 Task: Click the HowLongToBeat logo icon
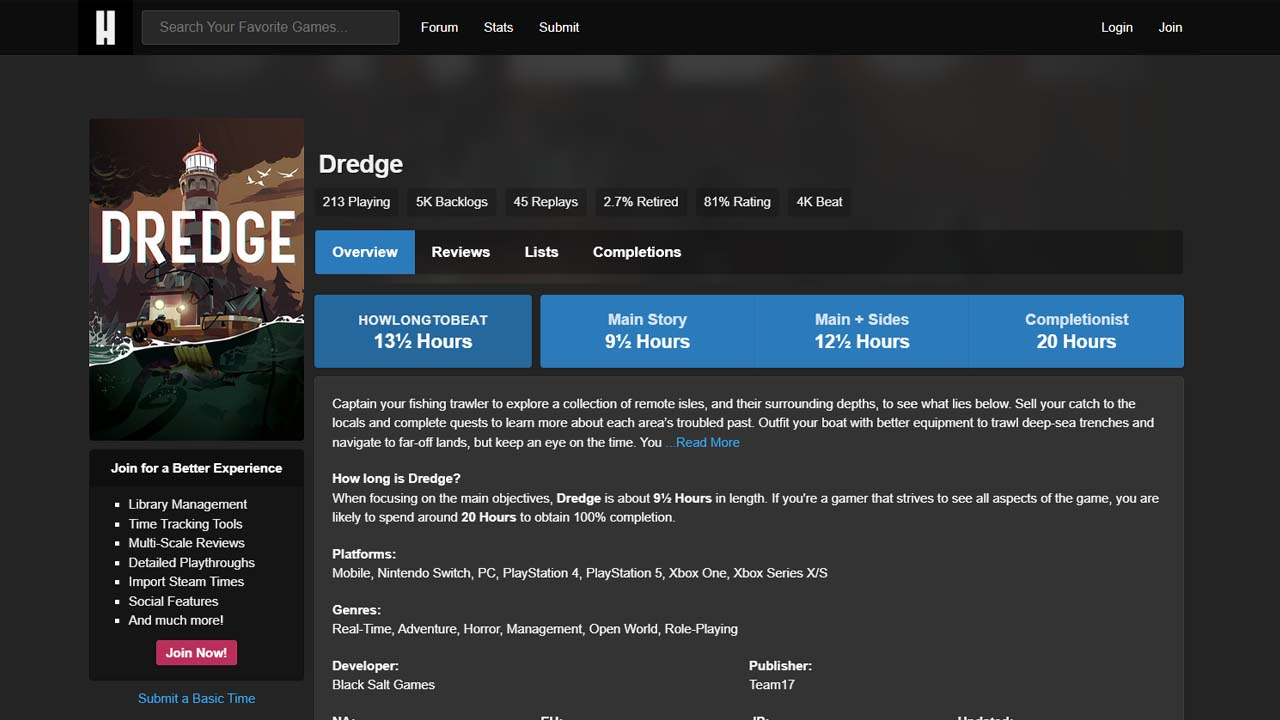(x=105, y=27)
